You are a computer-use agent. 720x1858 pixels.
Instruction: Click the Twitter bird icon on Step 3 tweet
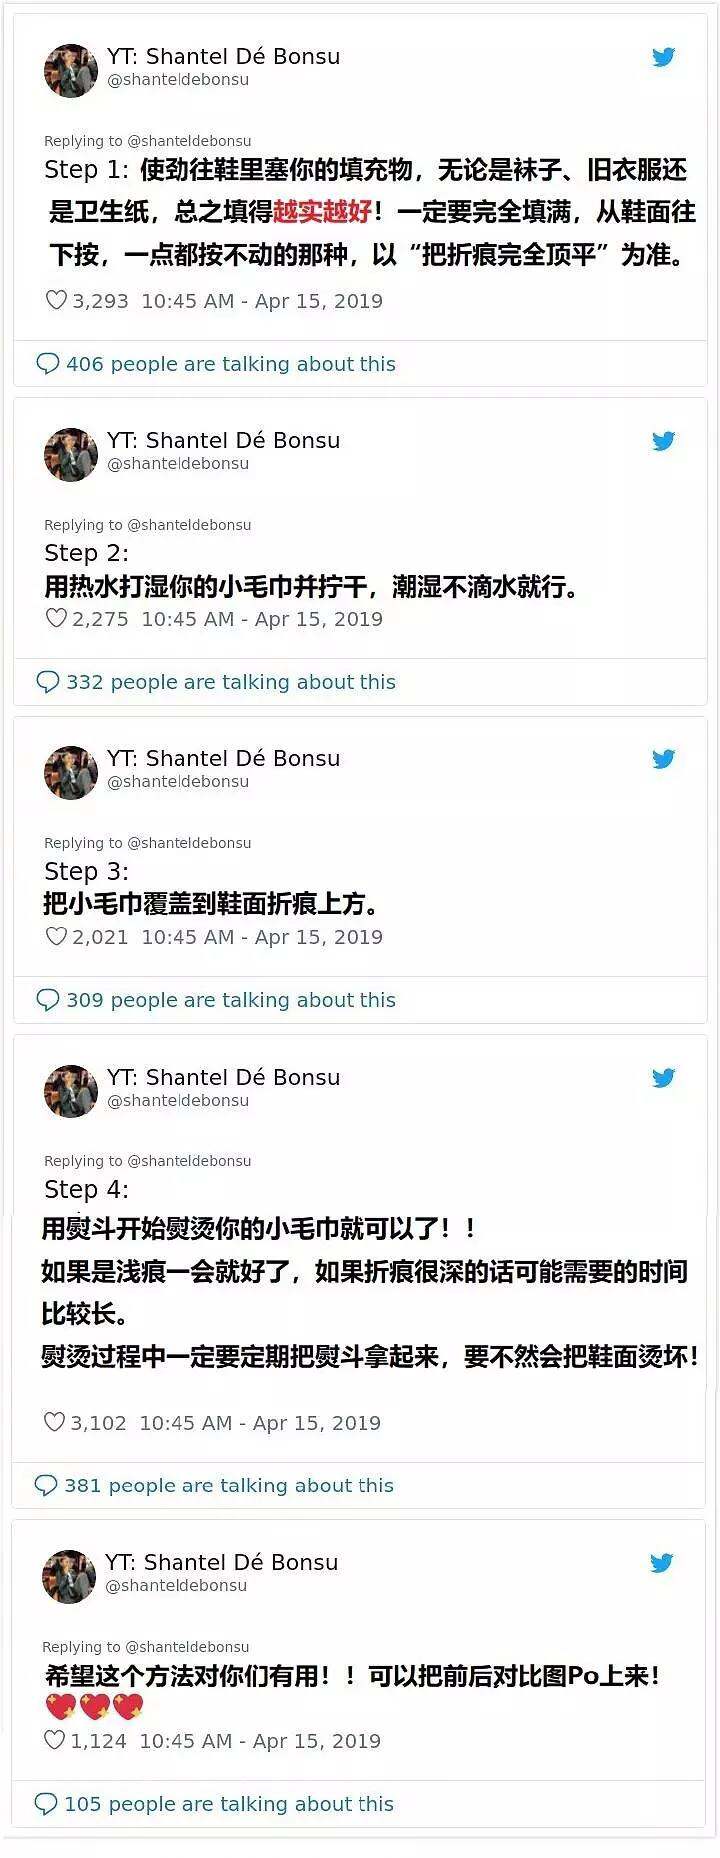pyautogui.click(x=664, y=759)
